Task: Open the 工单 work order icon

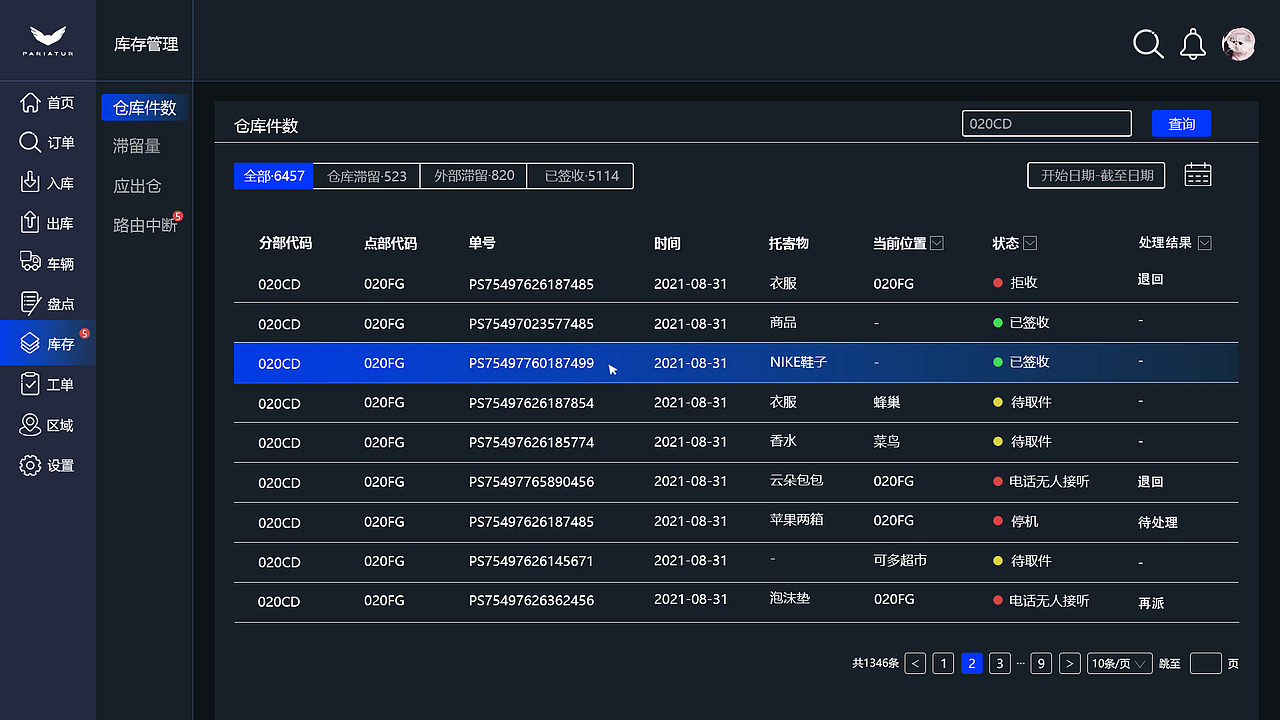Action: pyautogui.click(x=30, y=383)
